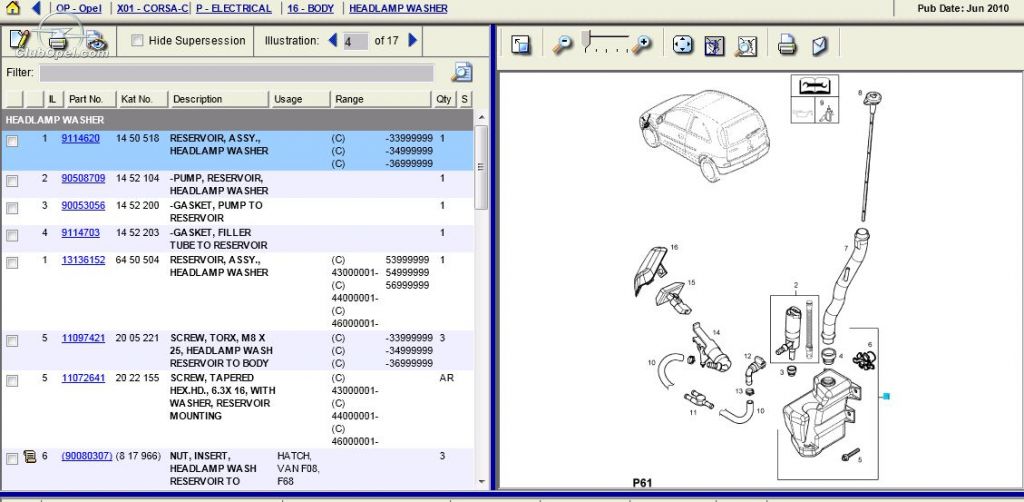Click inside the Filter input field
This screenshot has width=1024, height=502.
click(236, 73)
